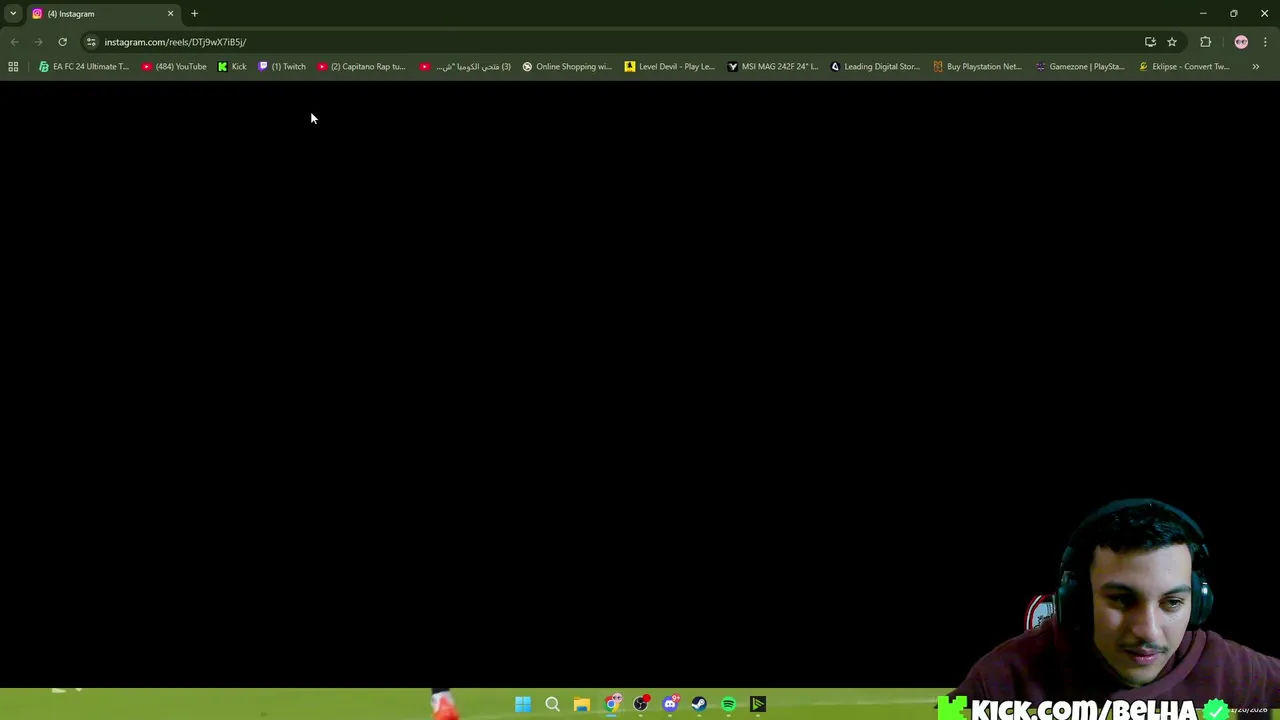The width and height of the screenshot is (1280, 720).
Task: Open the MSI MAG 242F bookmark
Action: click(x=772, y=67)
